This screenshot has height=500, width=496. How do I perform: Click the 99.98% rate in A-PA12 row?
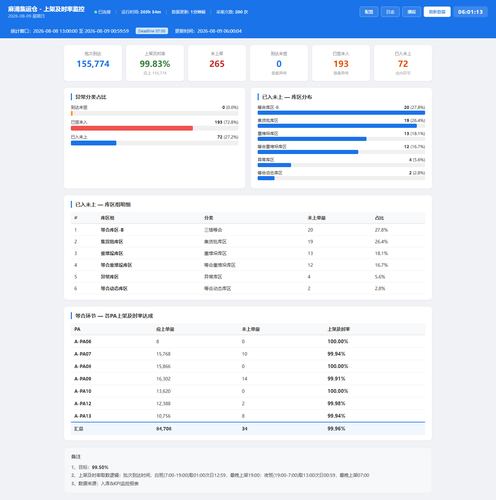tap(336, 403)
